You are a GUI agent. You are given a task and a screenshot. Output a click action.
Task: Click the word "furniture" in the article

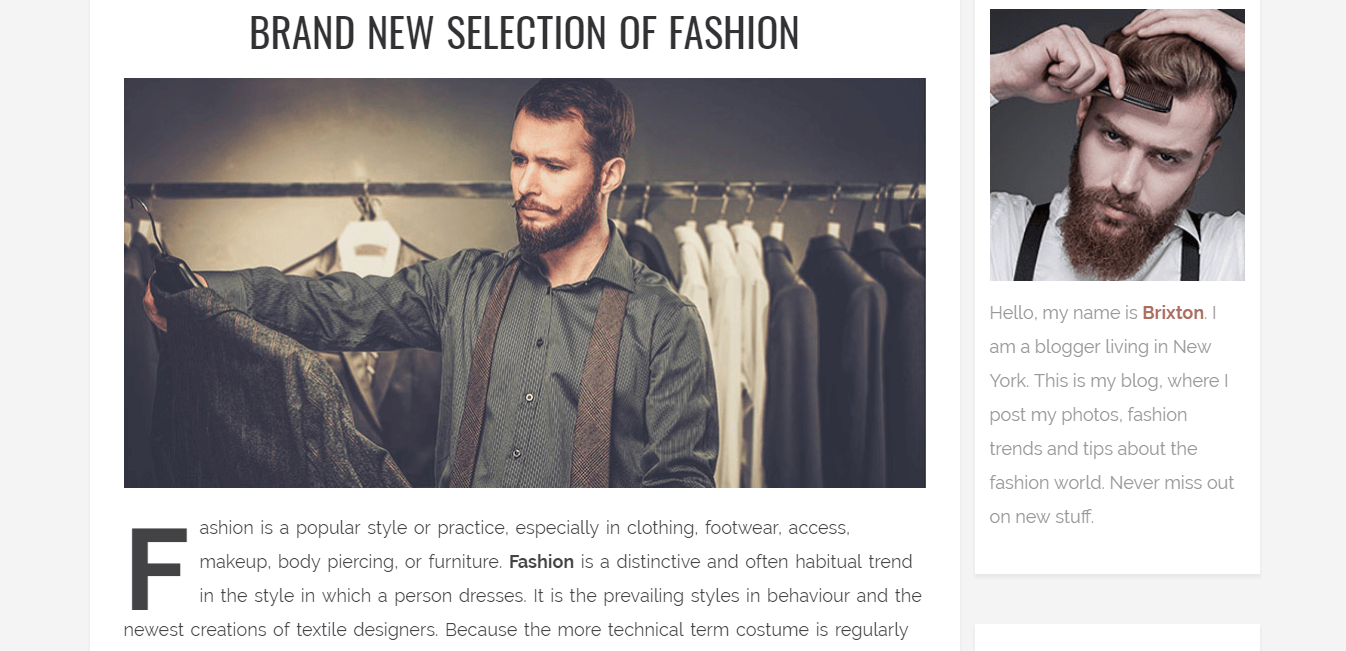(464, 562)
